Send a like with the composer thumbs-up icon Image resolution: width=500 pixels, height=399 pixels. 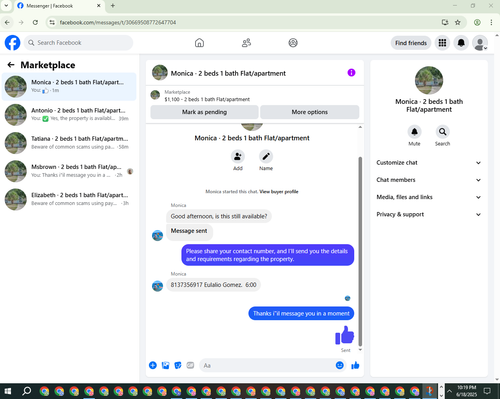[x=355, y=365]
